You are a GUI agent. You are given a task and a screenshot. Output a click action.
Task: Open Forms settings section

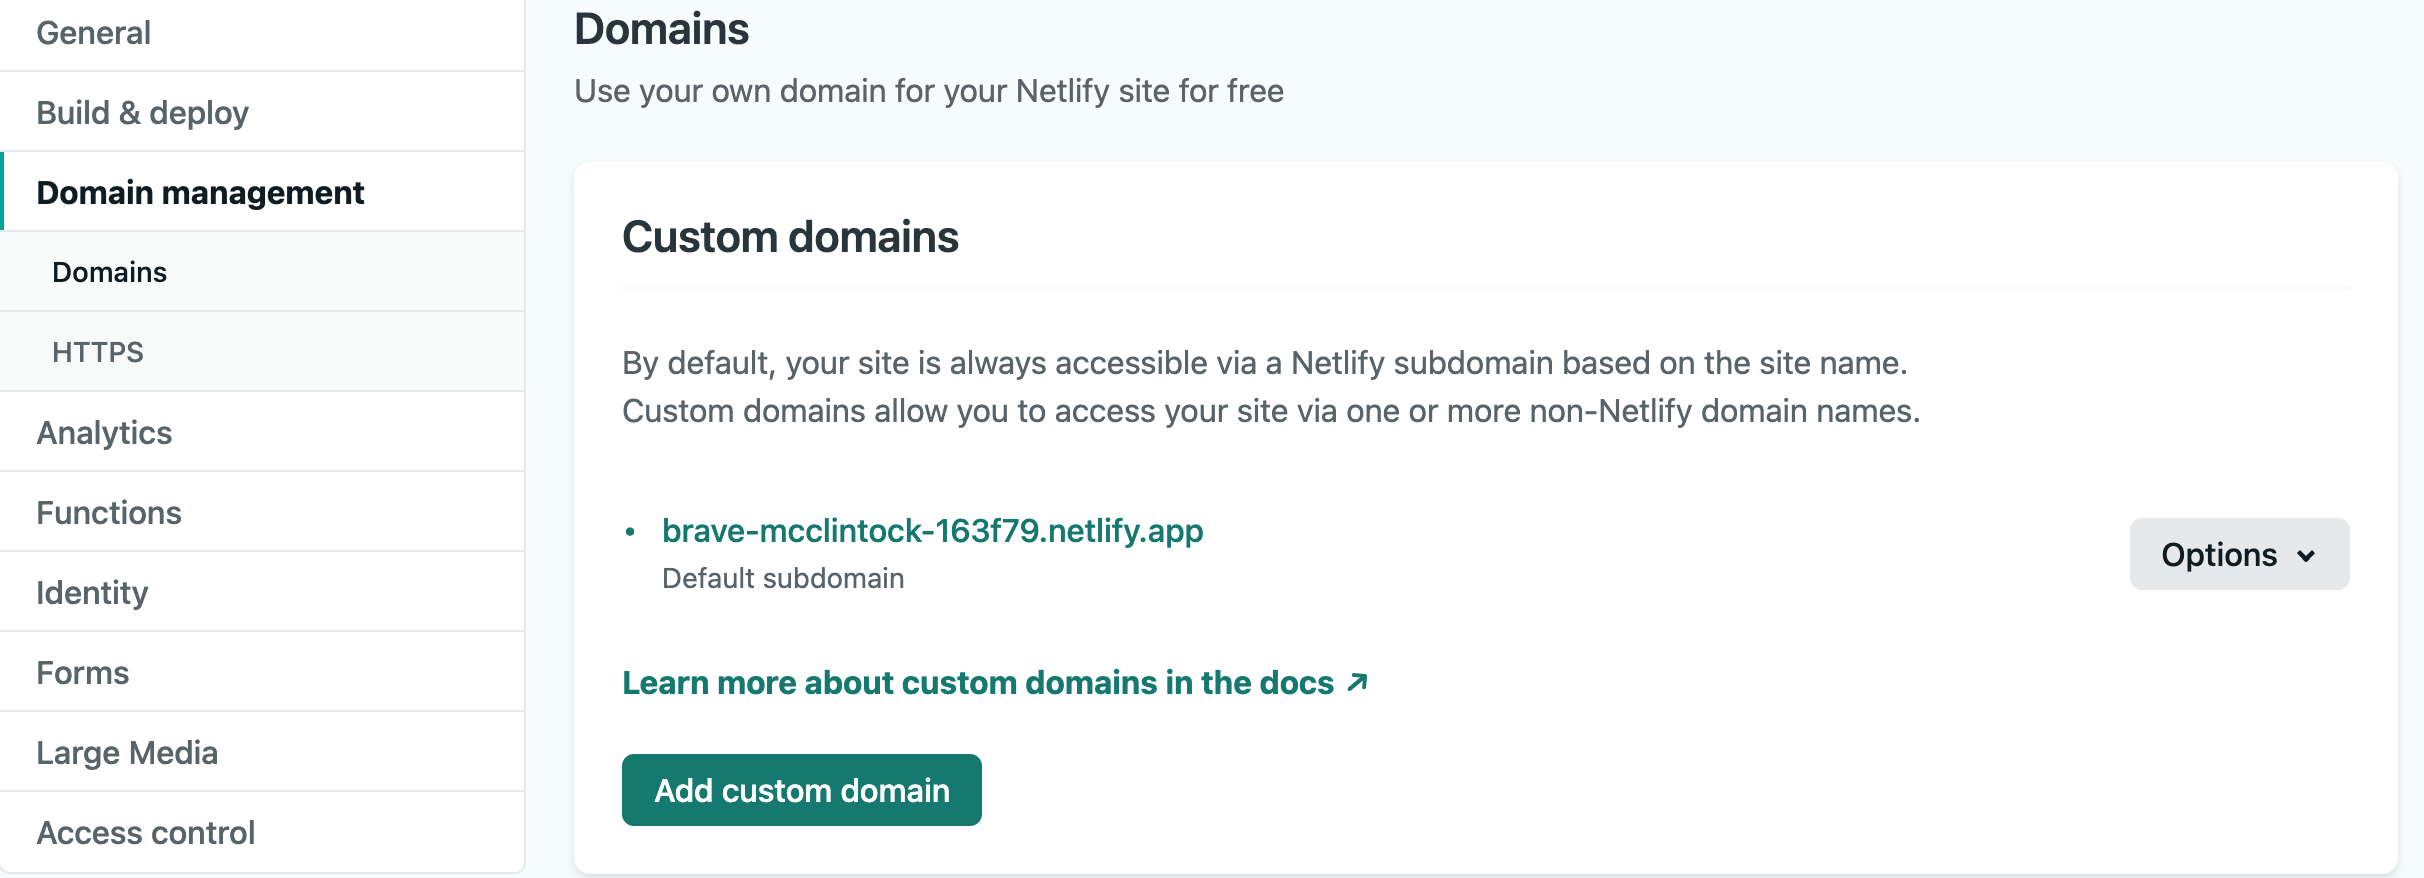point(82,673)
